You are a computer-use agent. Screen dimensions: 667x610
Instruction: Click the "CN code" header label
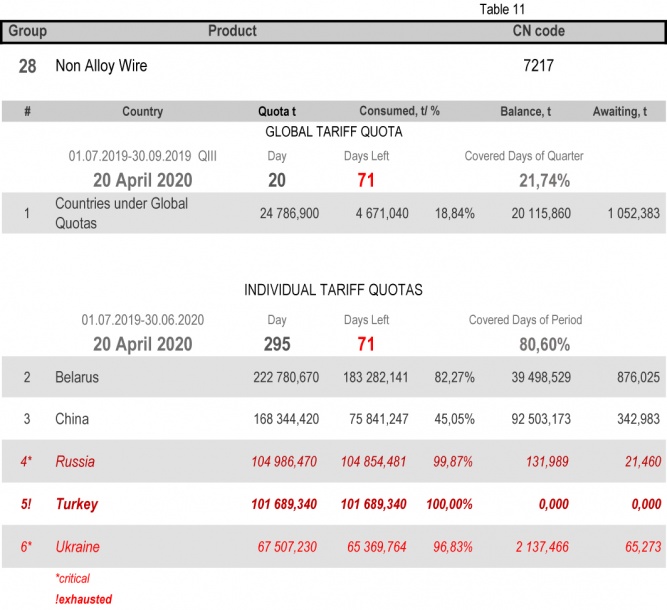(x=538, y=31)
